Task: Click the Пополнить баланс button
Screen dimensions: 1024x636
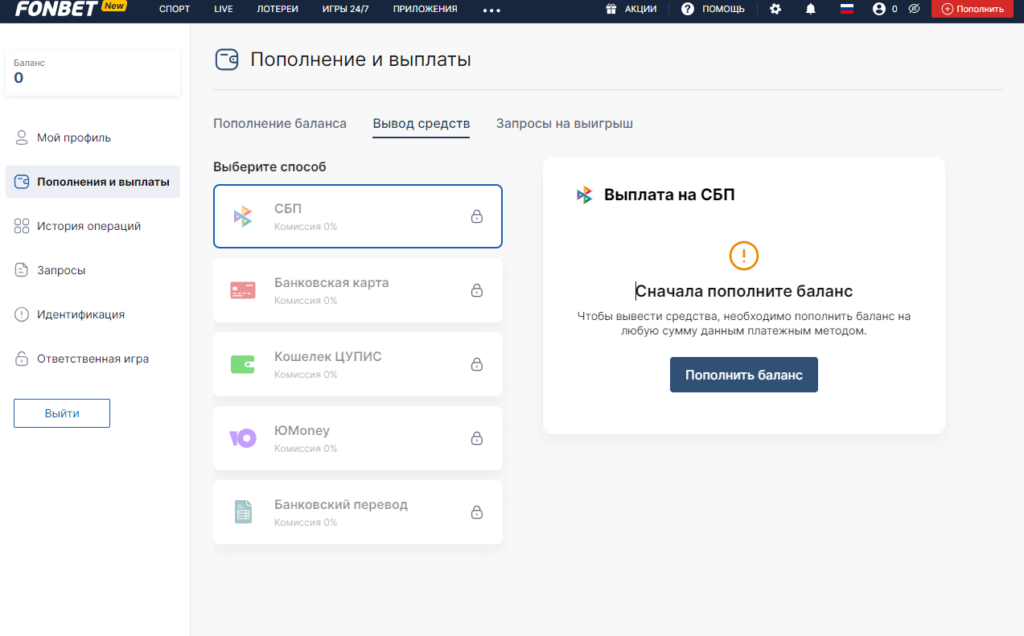Action: 743,375
